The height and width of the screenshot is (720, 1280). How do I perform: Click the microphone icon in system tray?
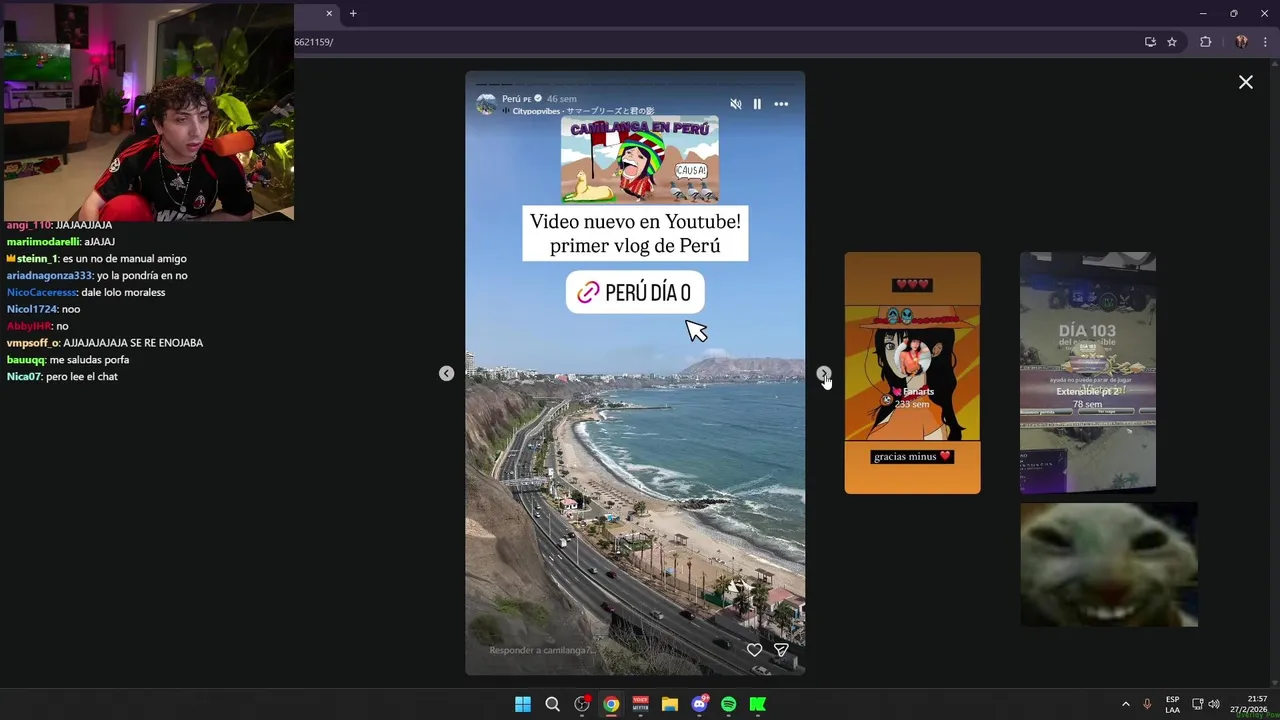pyautogui.click(x=1147, y=704)
